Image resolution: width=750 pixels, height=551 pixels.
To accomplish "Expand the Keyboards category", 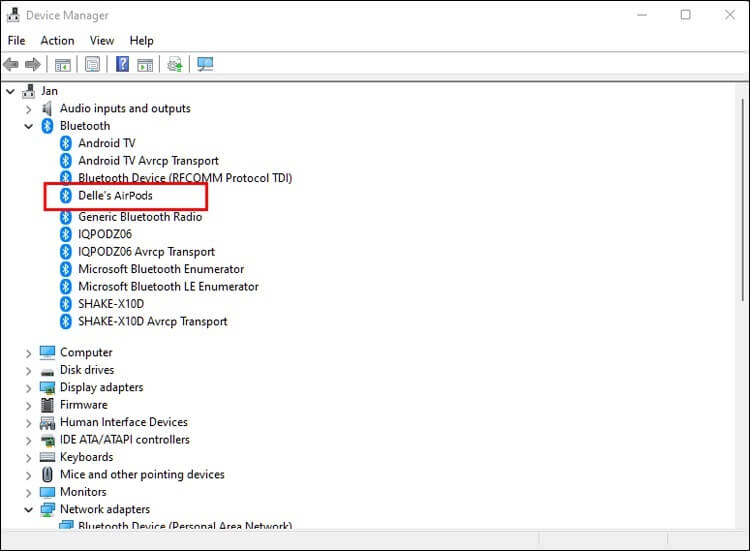I will (28, 458).
